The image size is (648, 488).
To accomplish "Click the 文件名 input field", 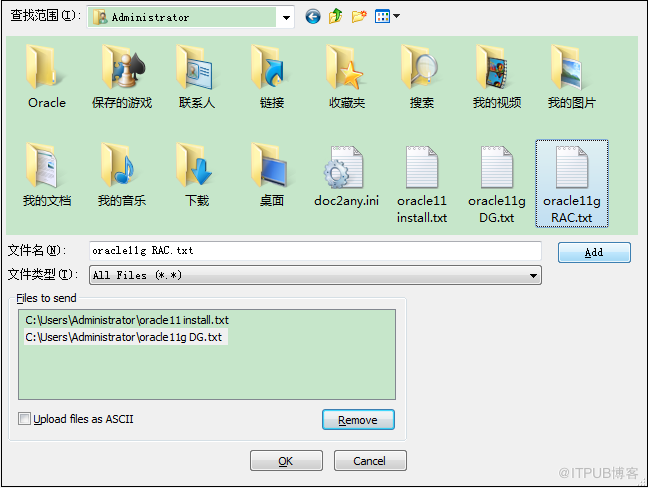I will (315, 251).
